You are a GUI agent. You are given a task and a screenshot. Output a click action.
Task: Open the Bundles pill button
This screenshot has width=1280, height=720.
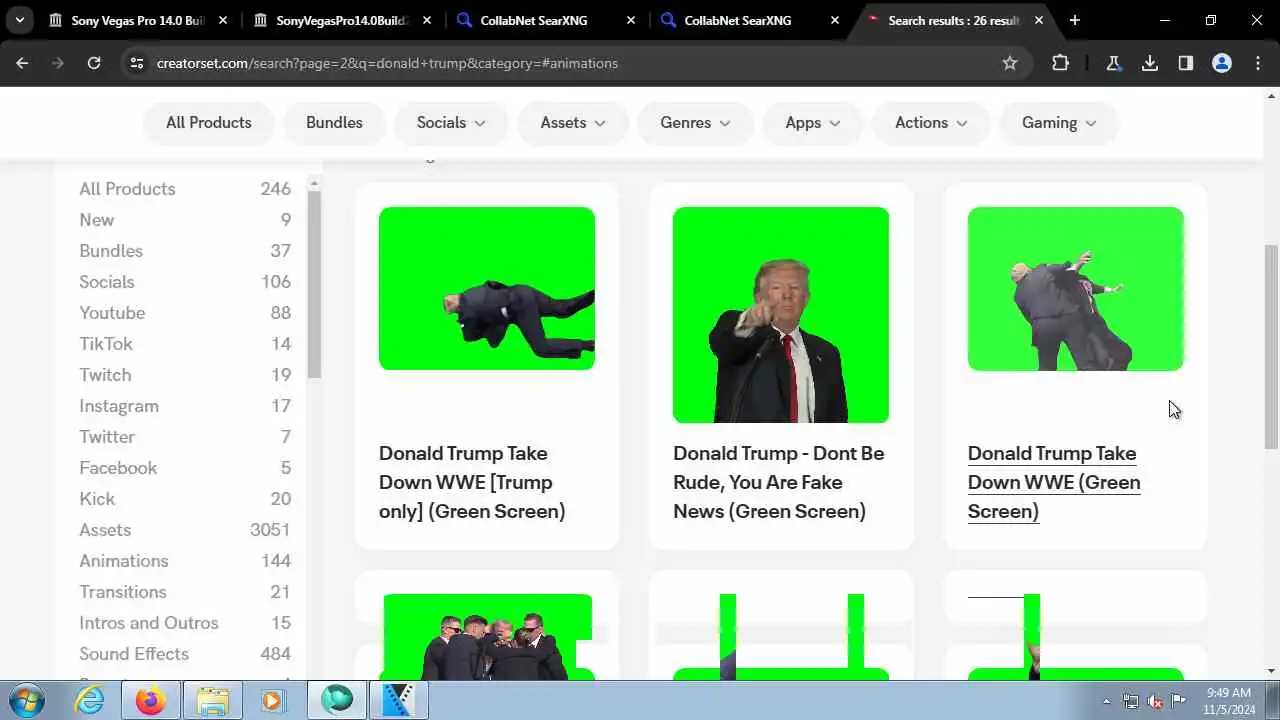(334, 123)
